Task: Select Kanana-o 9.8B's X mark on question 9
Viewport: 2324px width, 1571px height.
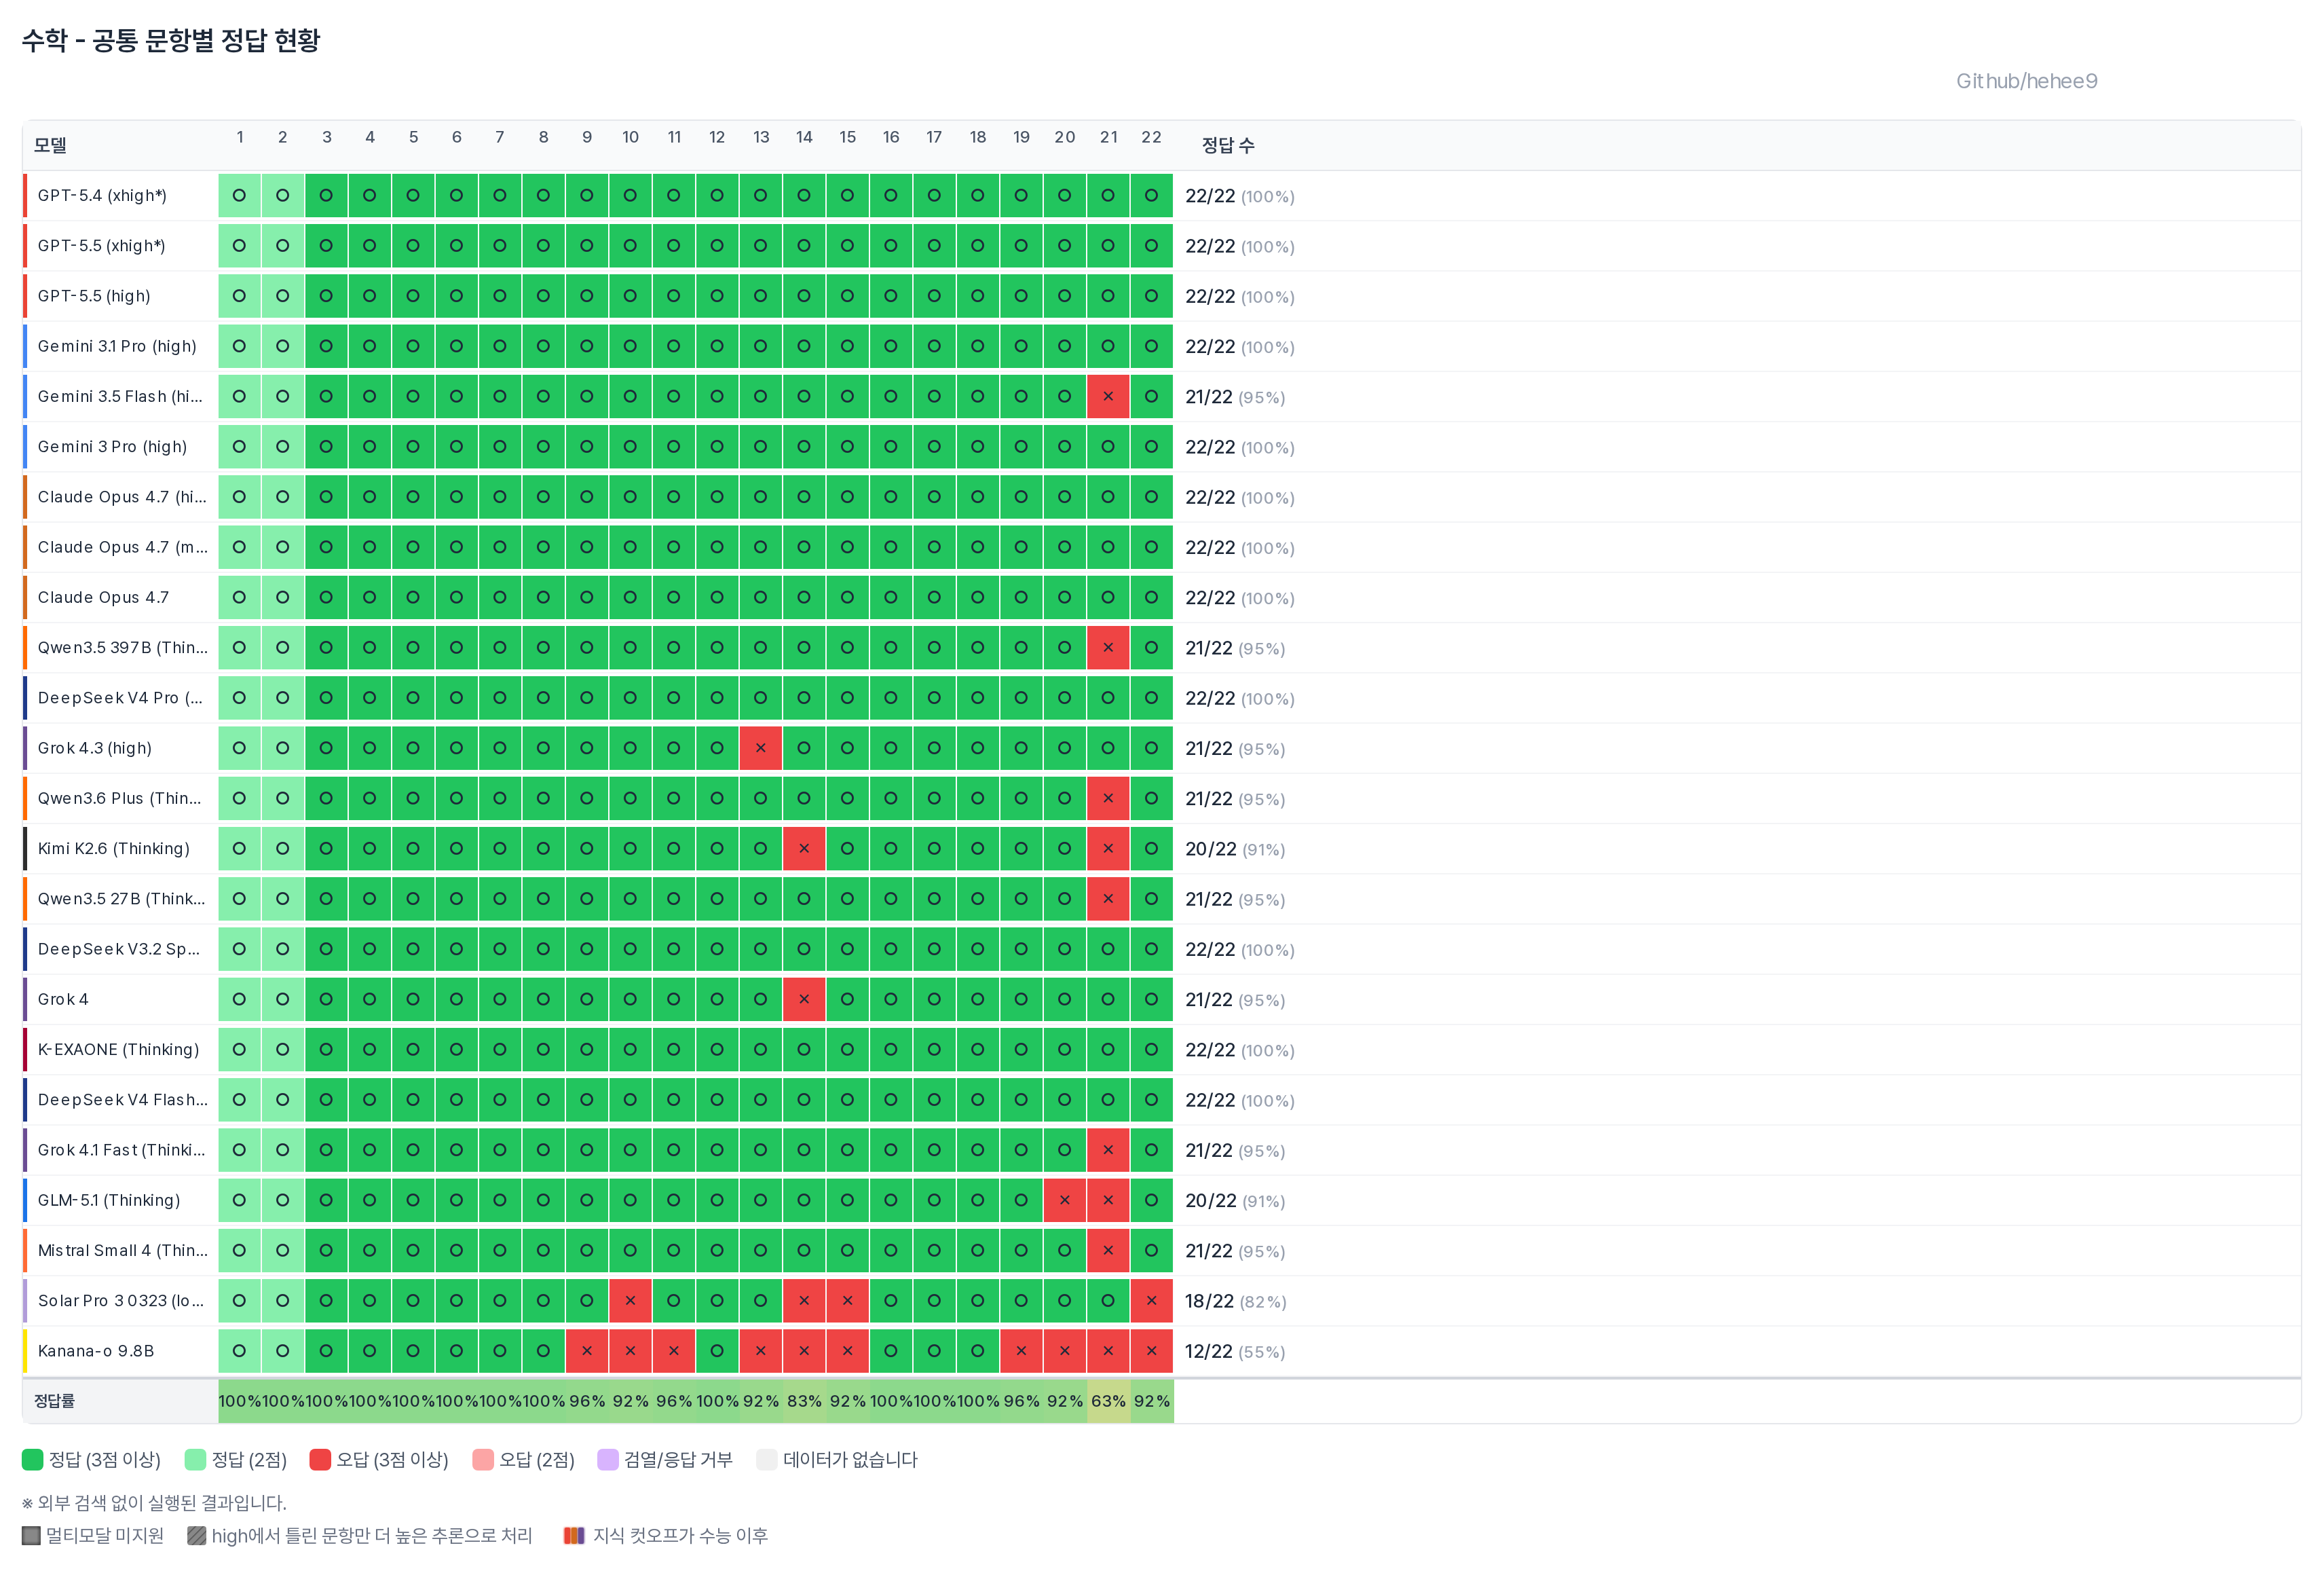Action: [x=587, y=1351]
